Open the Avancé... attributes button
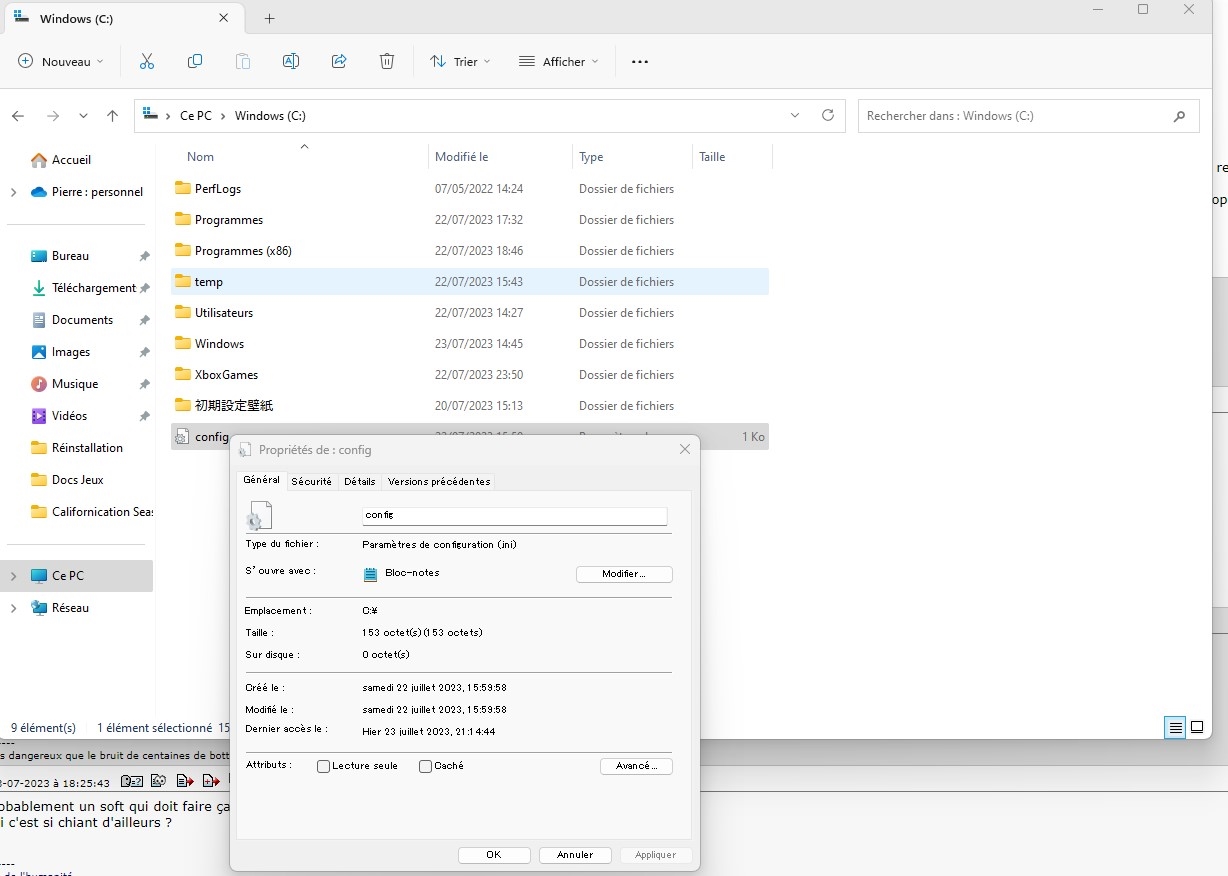 [x=636, y=766]
